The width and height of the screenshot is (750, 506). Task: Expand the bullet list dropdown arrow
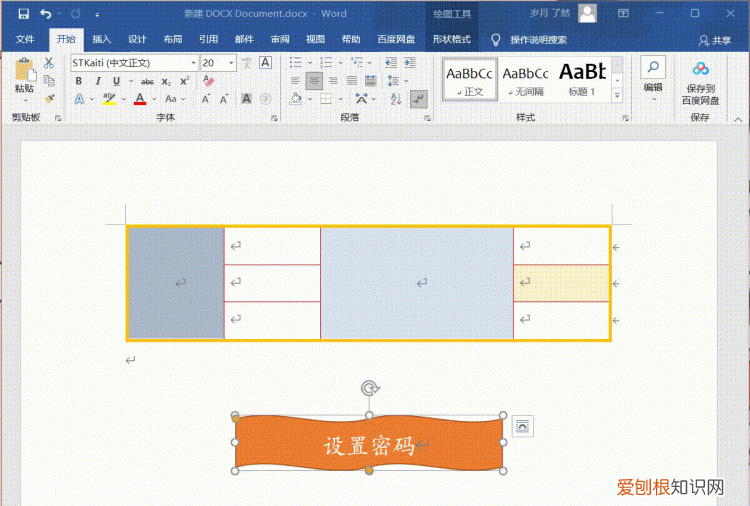pos(309,63)
